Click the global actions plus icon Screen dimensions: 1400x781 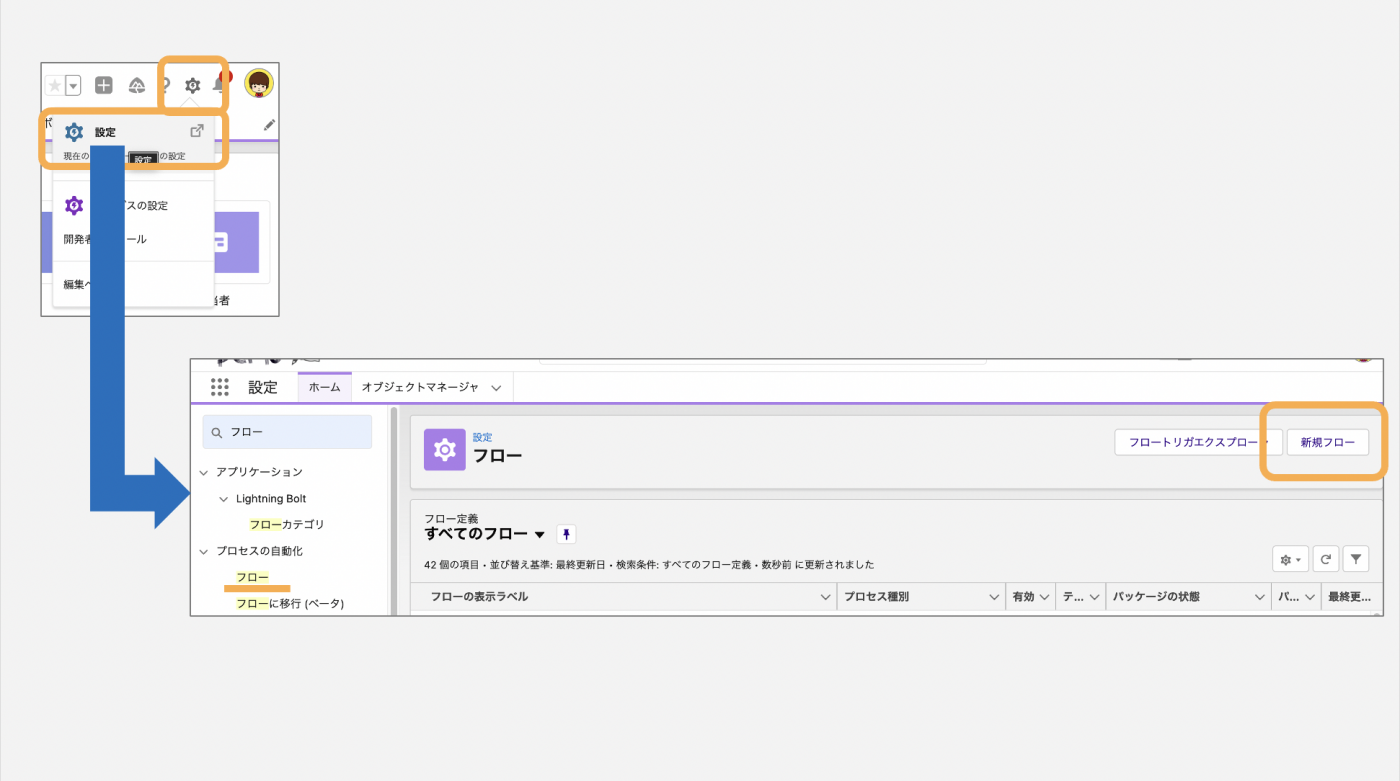[x=104, y=86]
